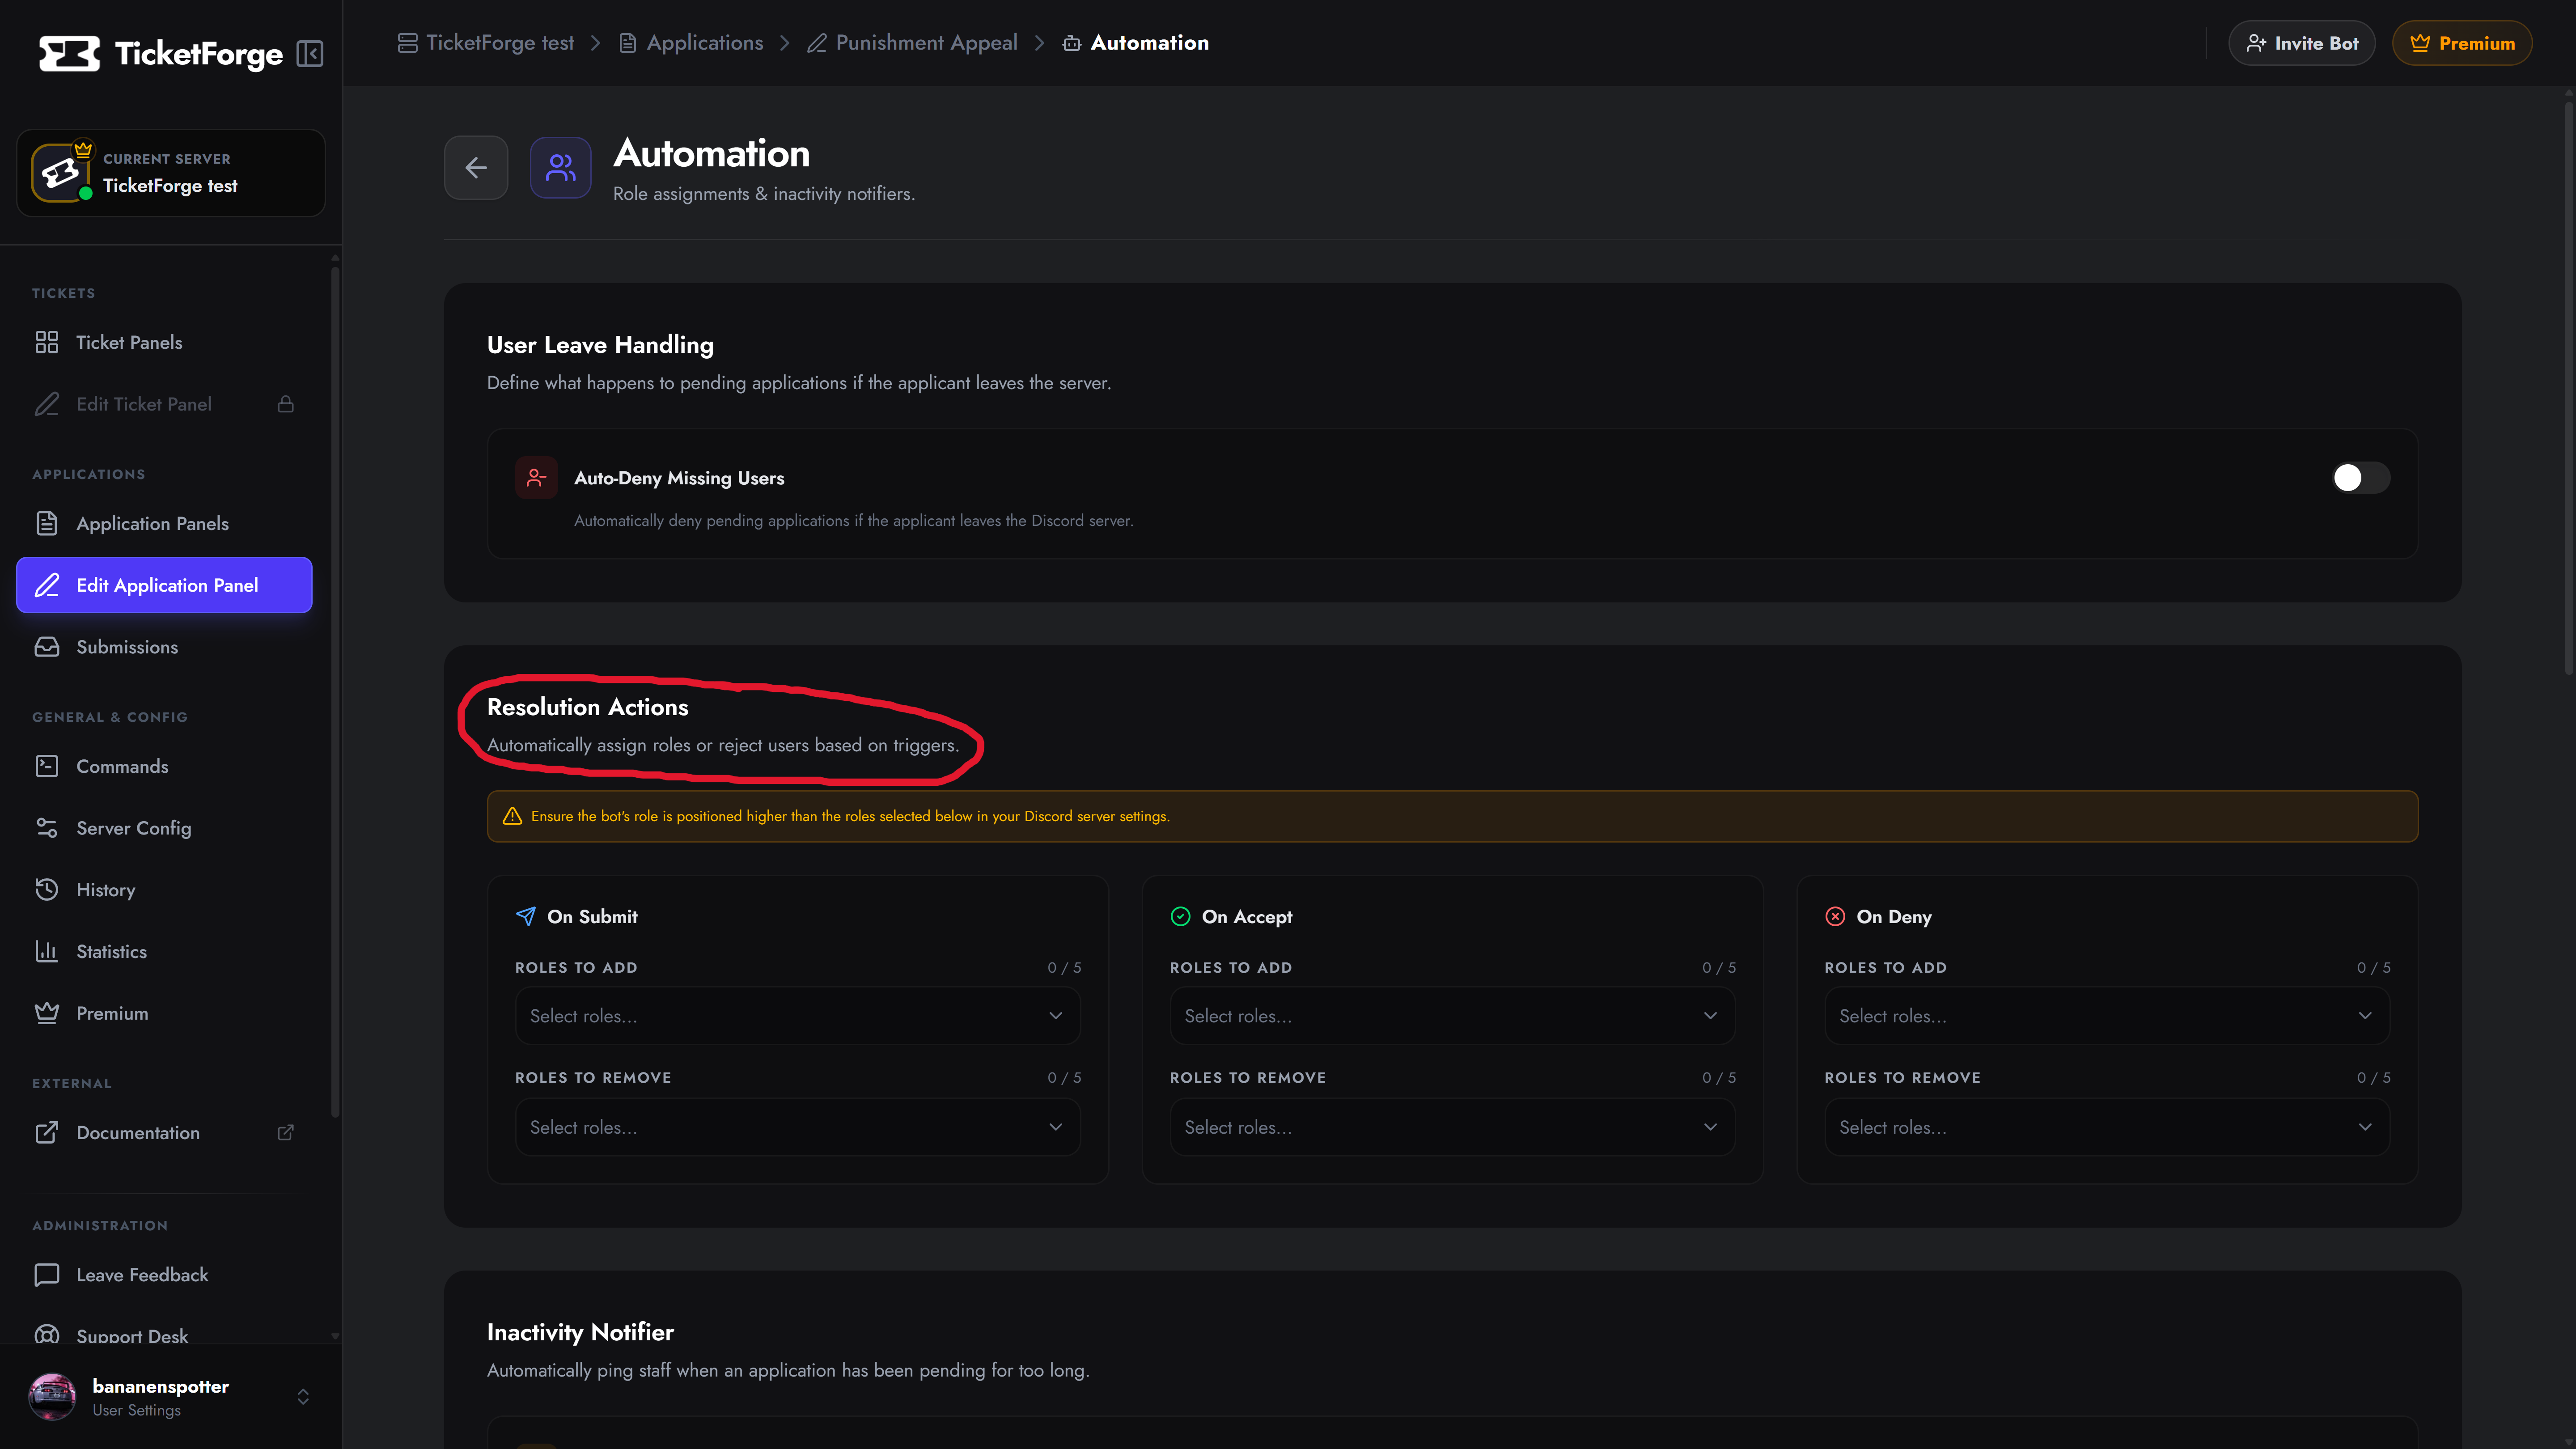
Task: Open On Accept Roles to Remove dropdown
Action: click(1452, 1127)
